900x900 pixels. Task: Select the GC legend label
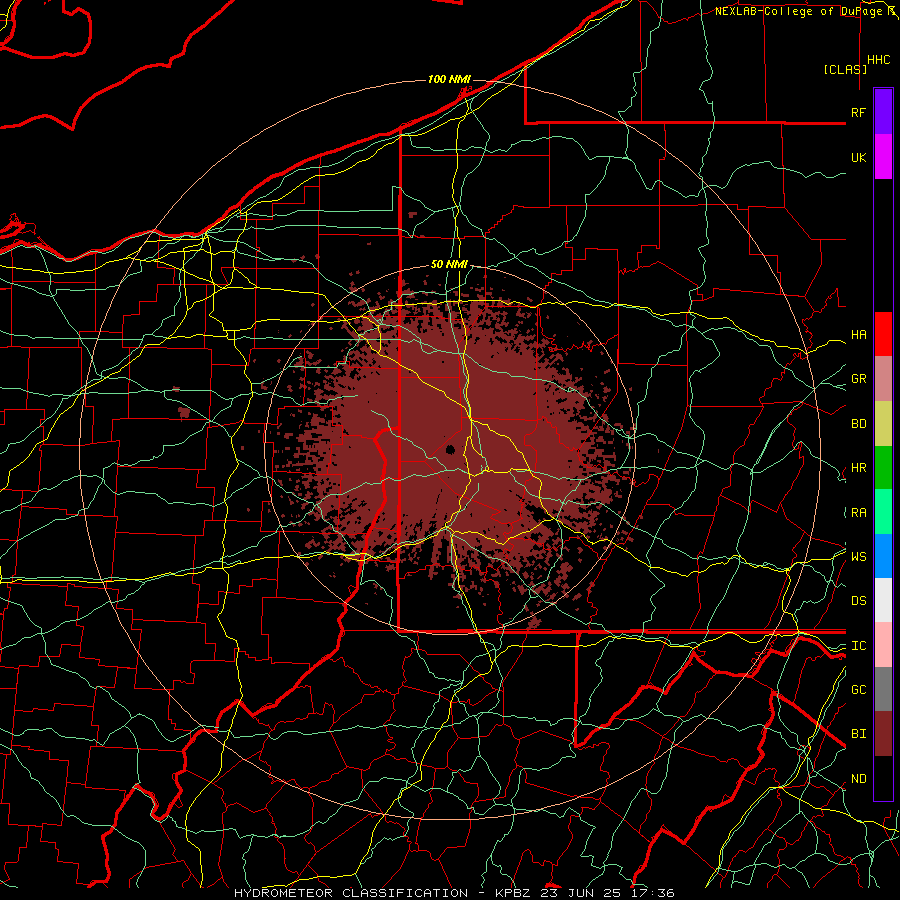point(858,690)
